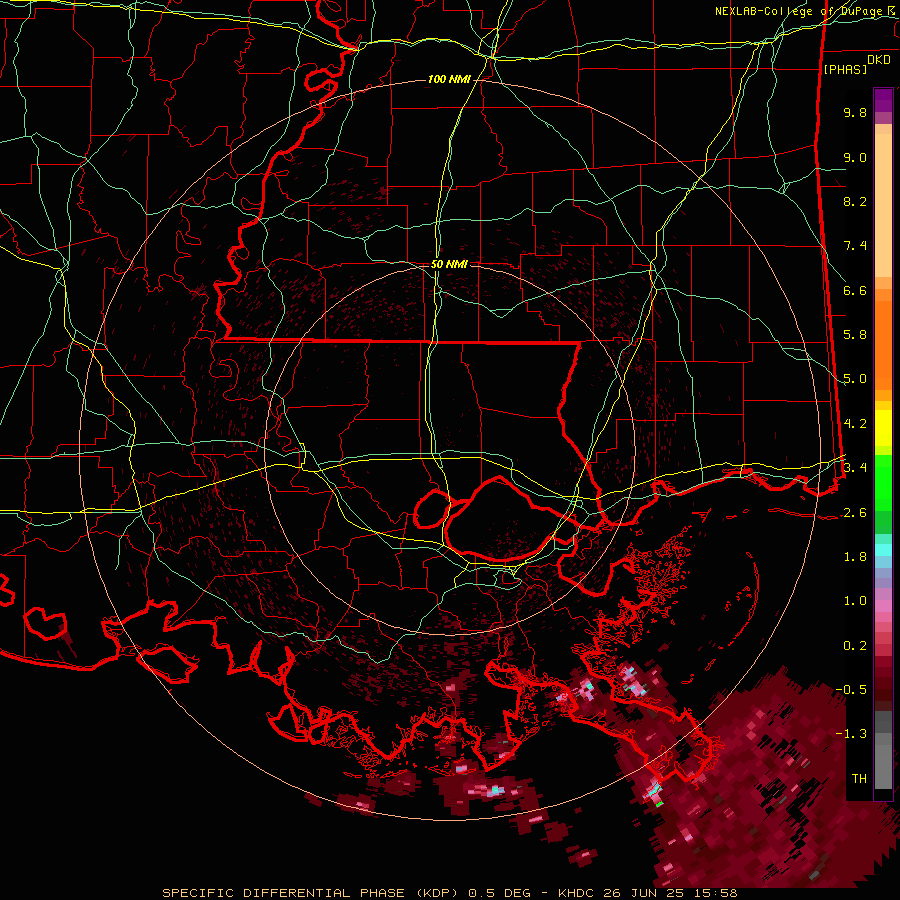Click the 0.2 value on the color scale
900x900 pixels.
point(855,646)
